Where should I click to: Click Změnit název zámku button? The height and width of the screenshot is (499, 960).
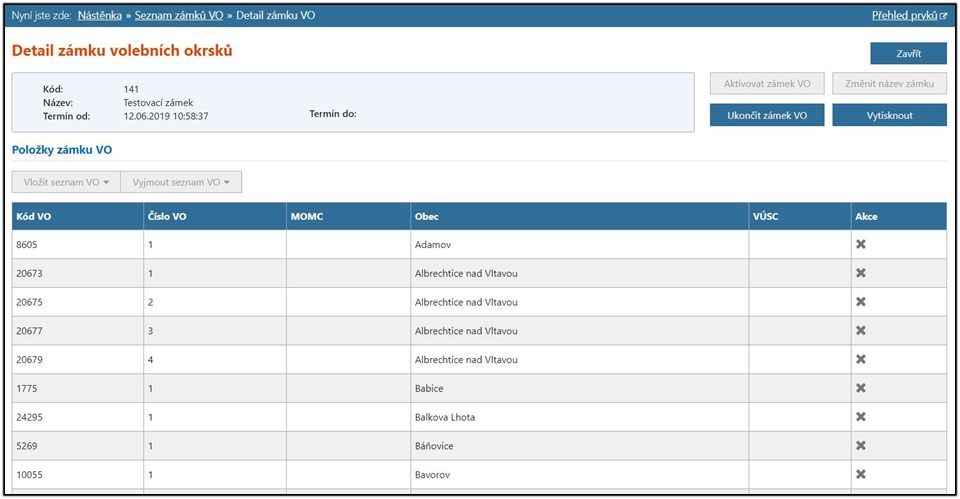[x=889, y=84]
